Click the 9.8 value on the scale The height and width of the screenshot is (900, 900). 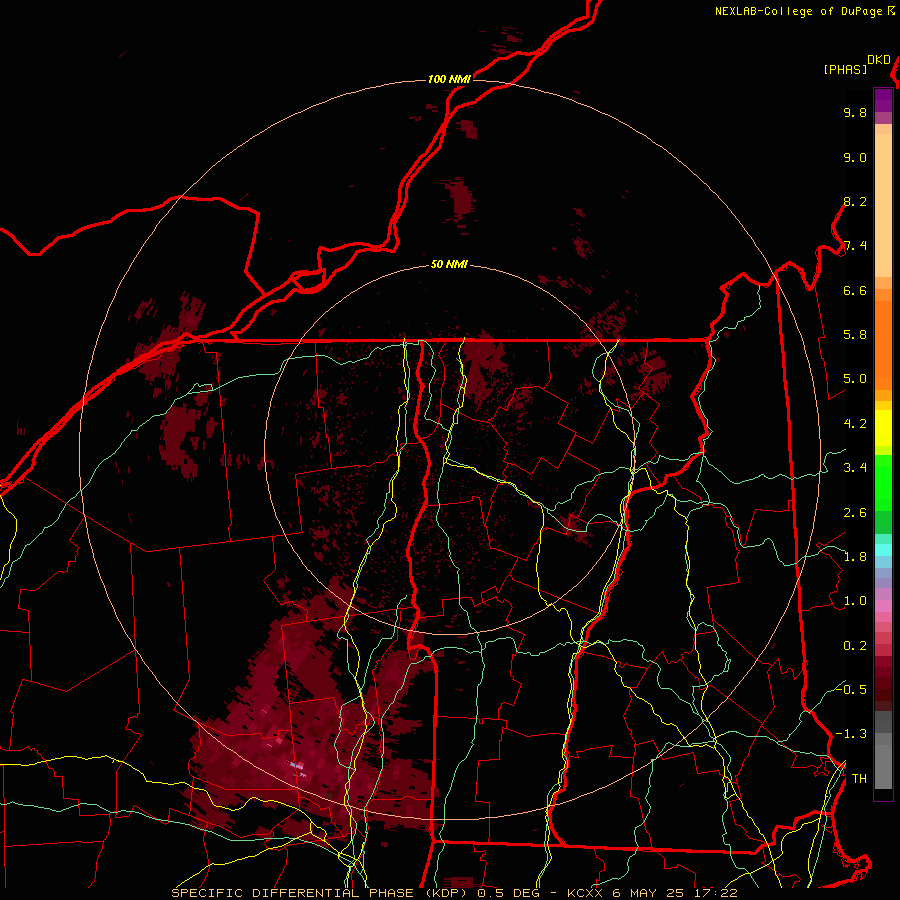click(855, 112)
